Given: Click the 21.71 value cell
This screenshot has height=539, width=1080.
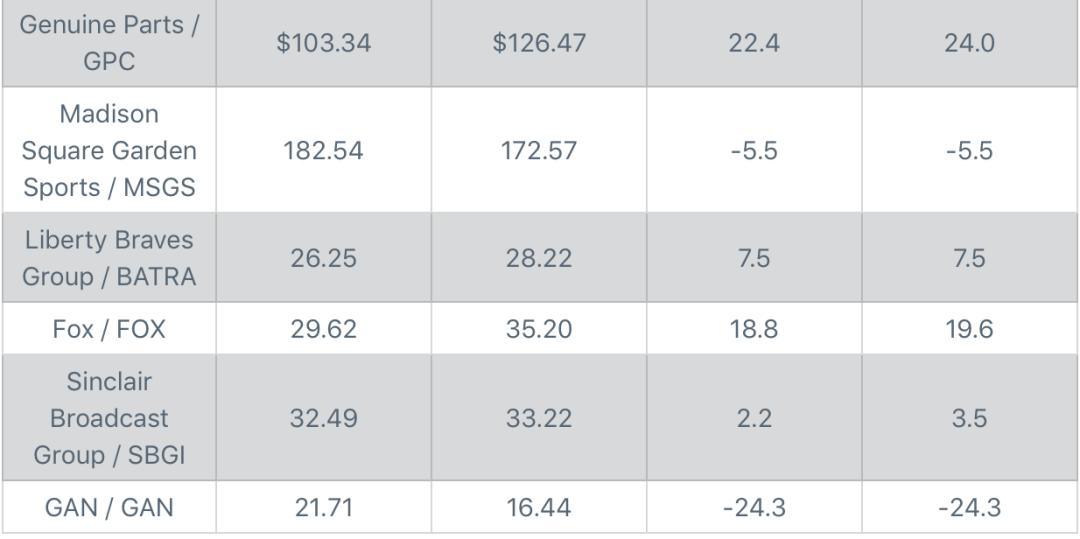Looking at the screenshot, I should 324,507.
